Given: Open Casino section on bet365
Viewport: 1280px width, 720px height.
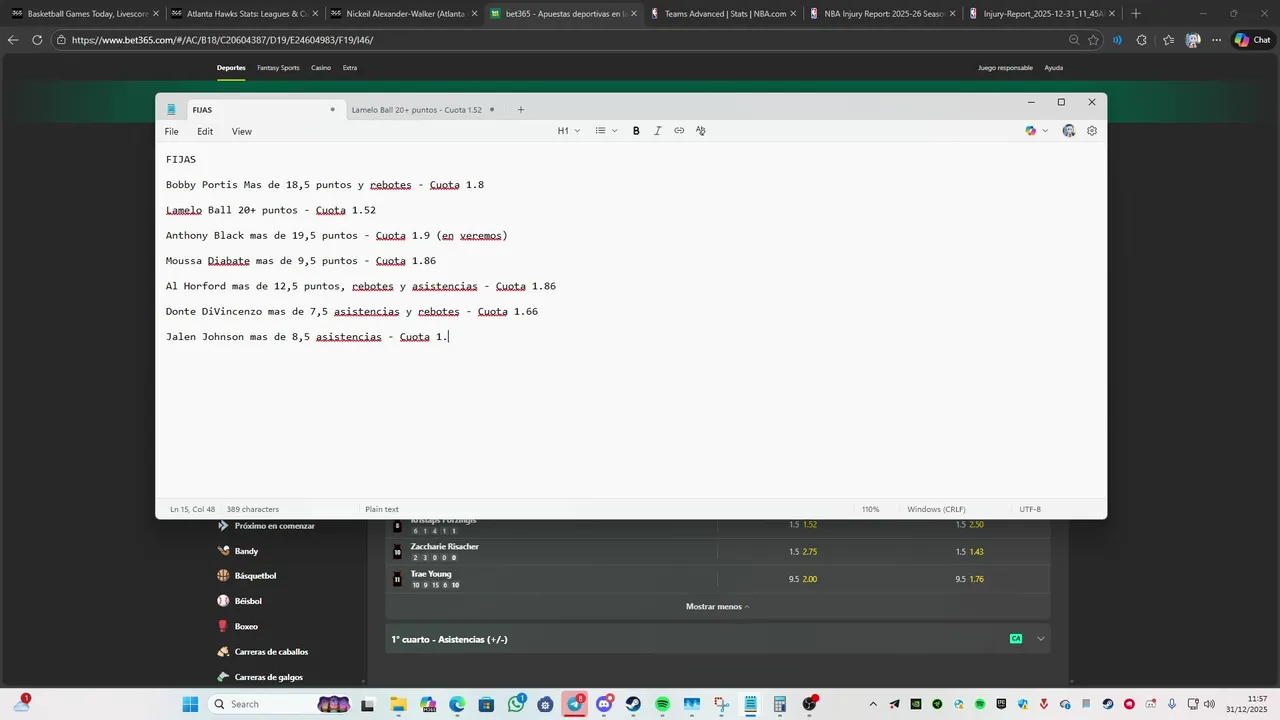Looking at the screenshot, I should [x=321, y=68].
